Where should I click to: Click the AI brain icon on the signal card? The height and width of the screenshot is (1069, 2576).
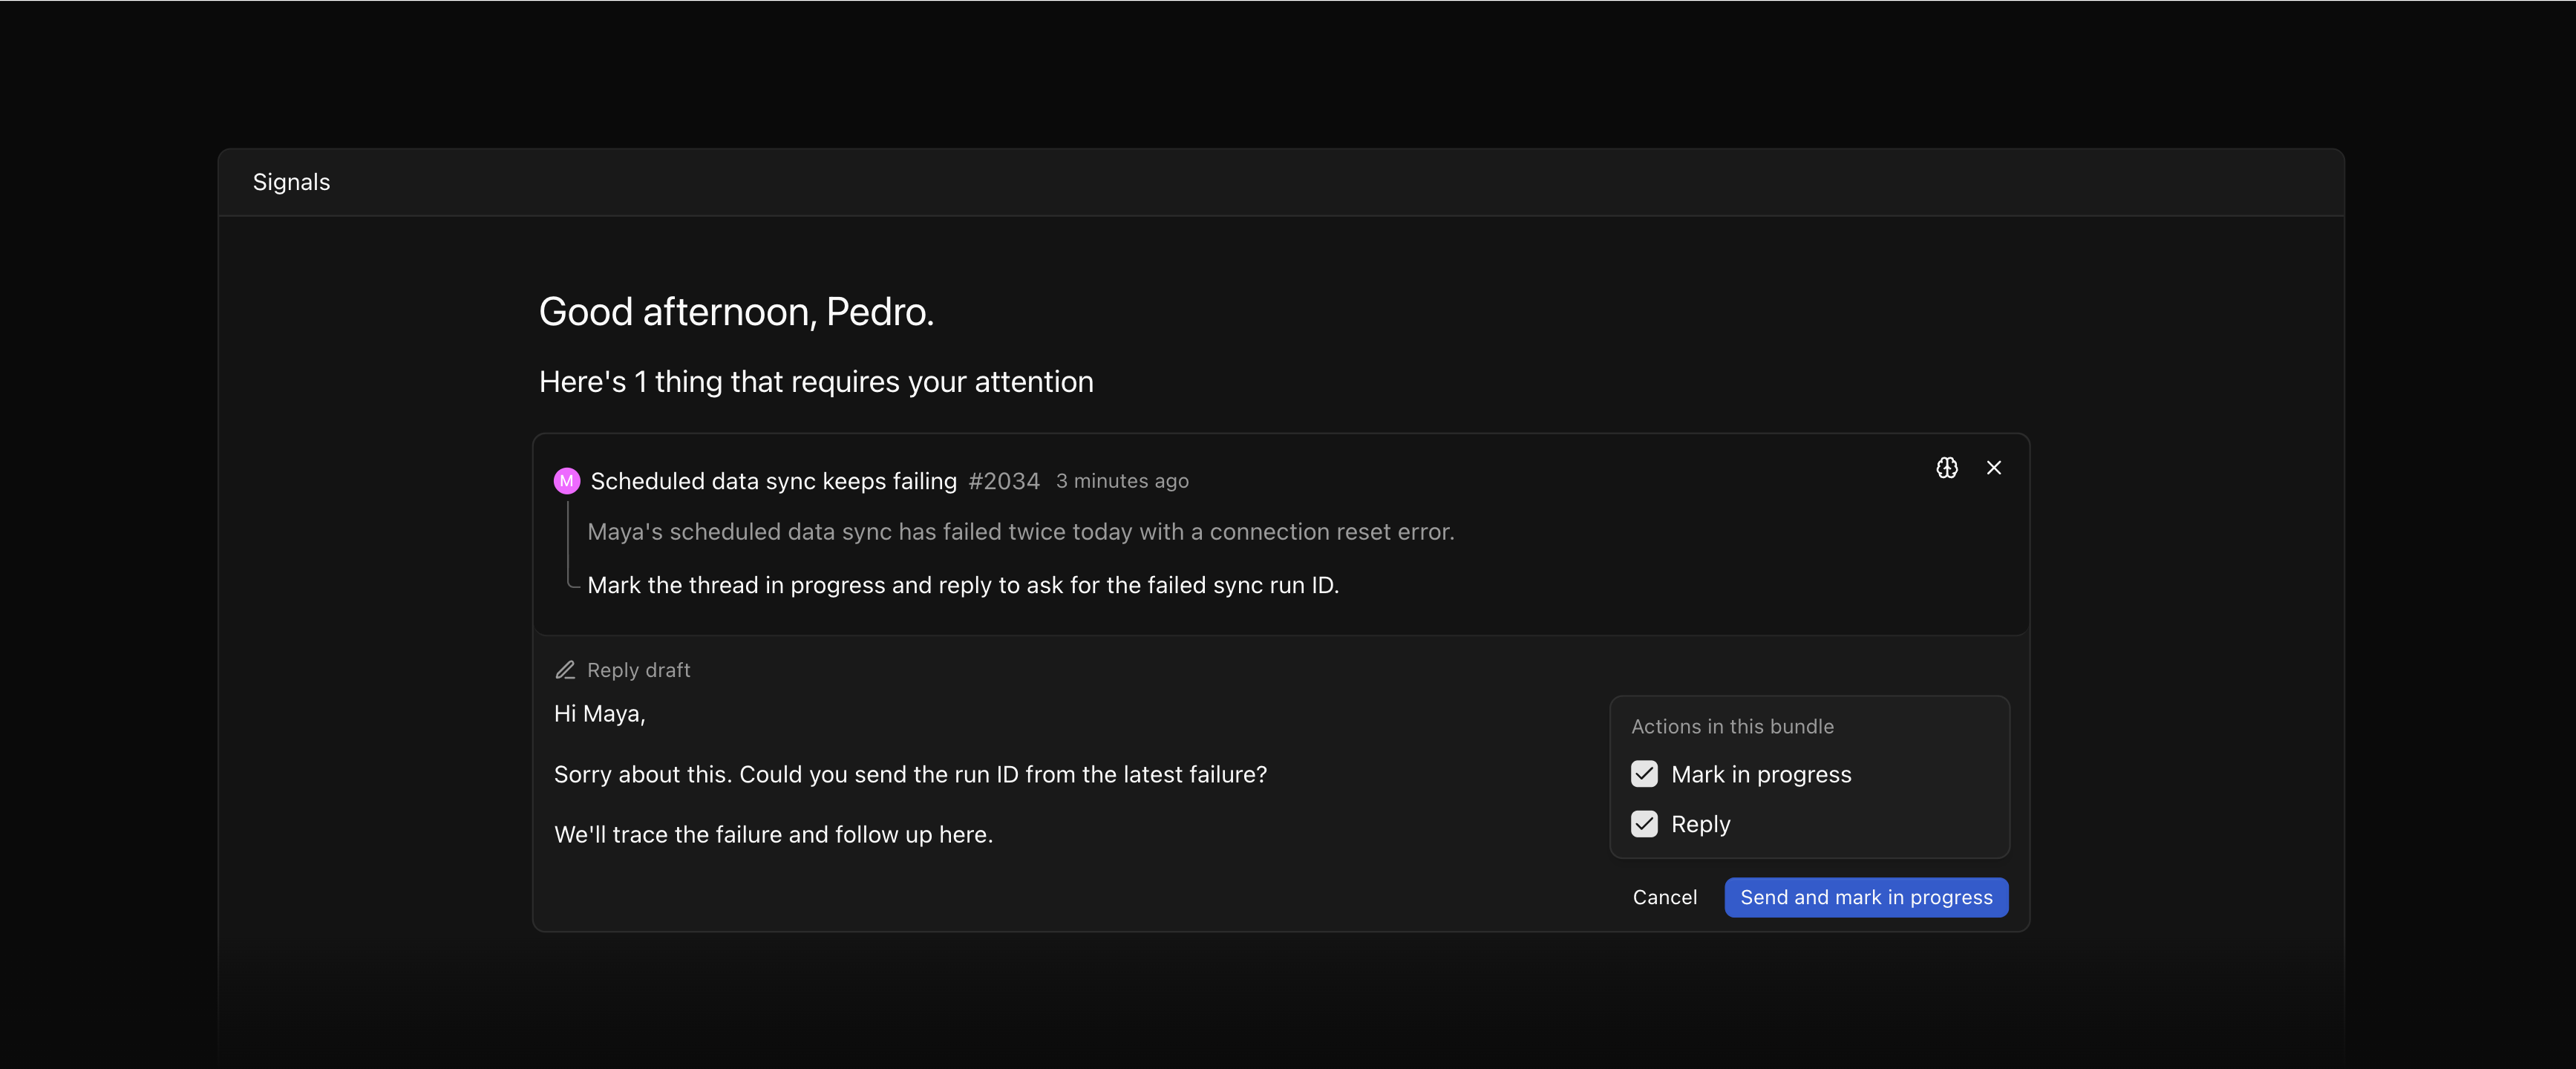[x=1946, y=468]
